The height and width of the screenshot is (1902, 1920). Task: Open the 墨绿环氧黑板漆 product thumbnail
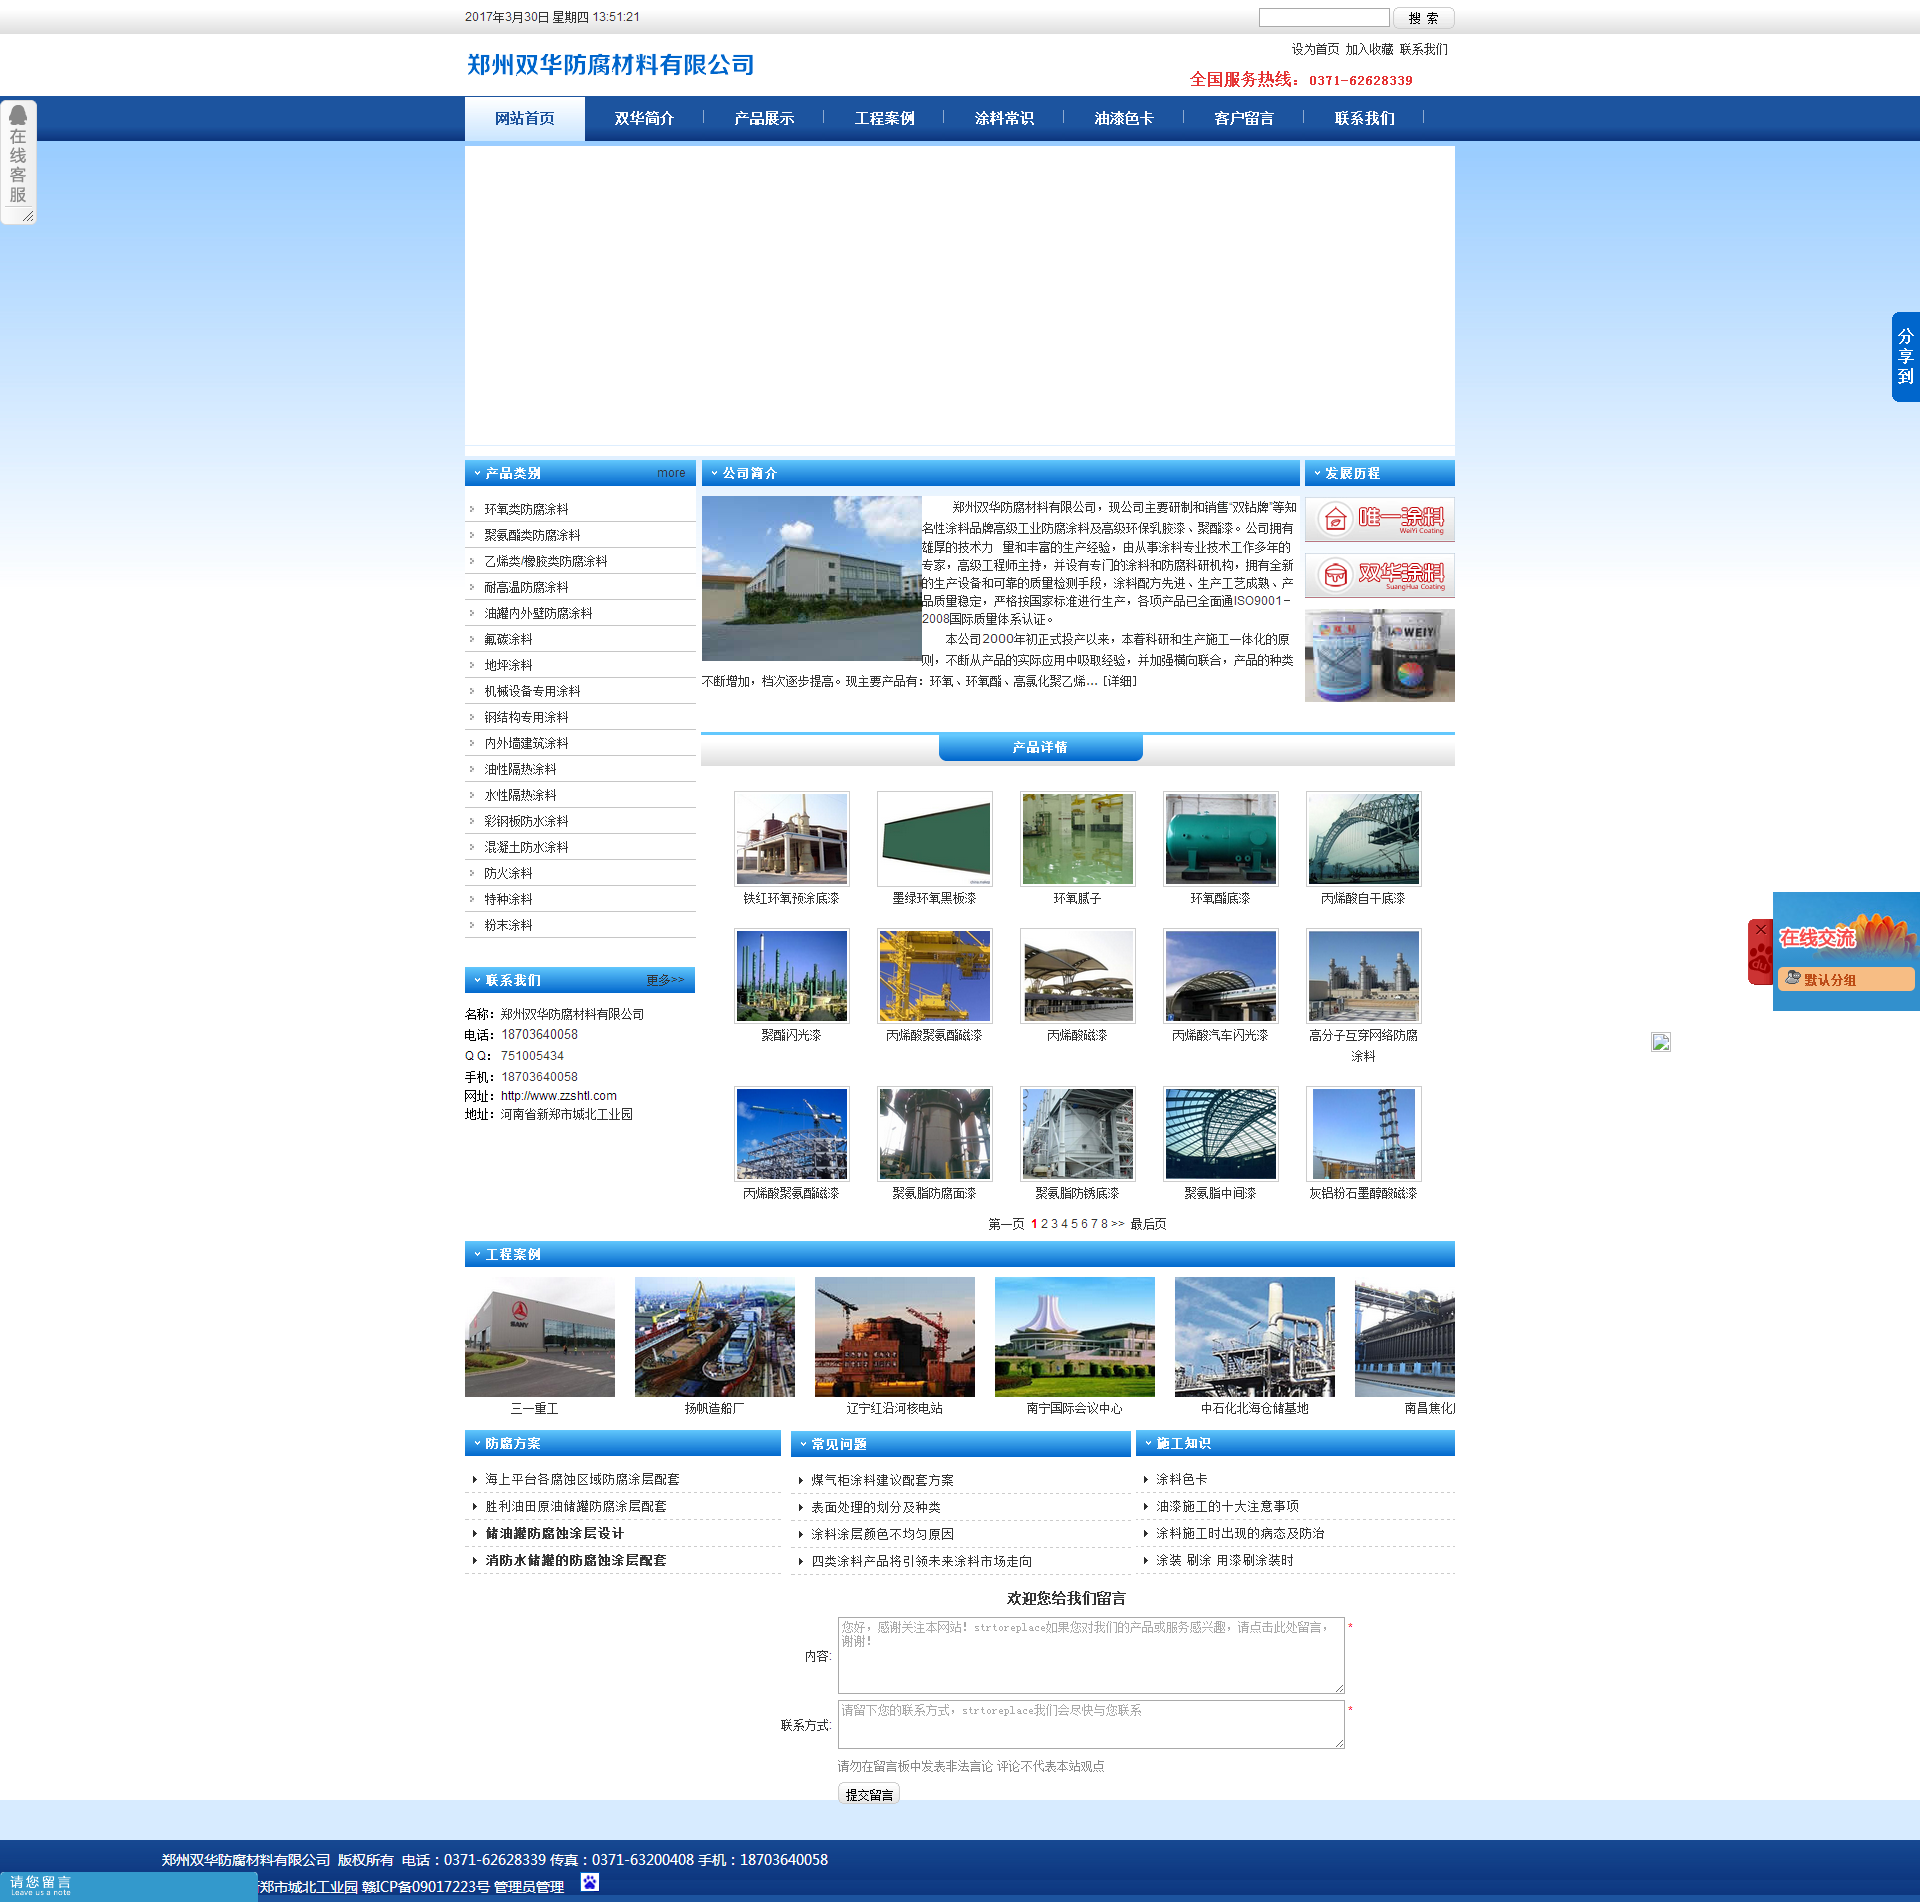934,839
